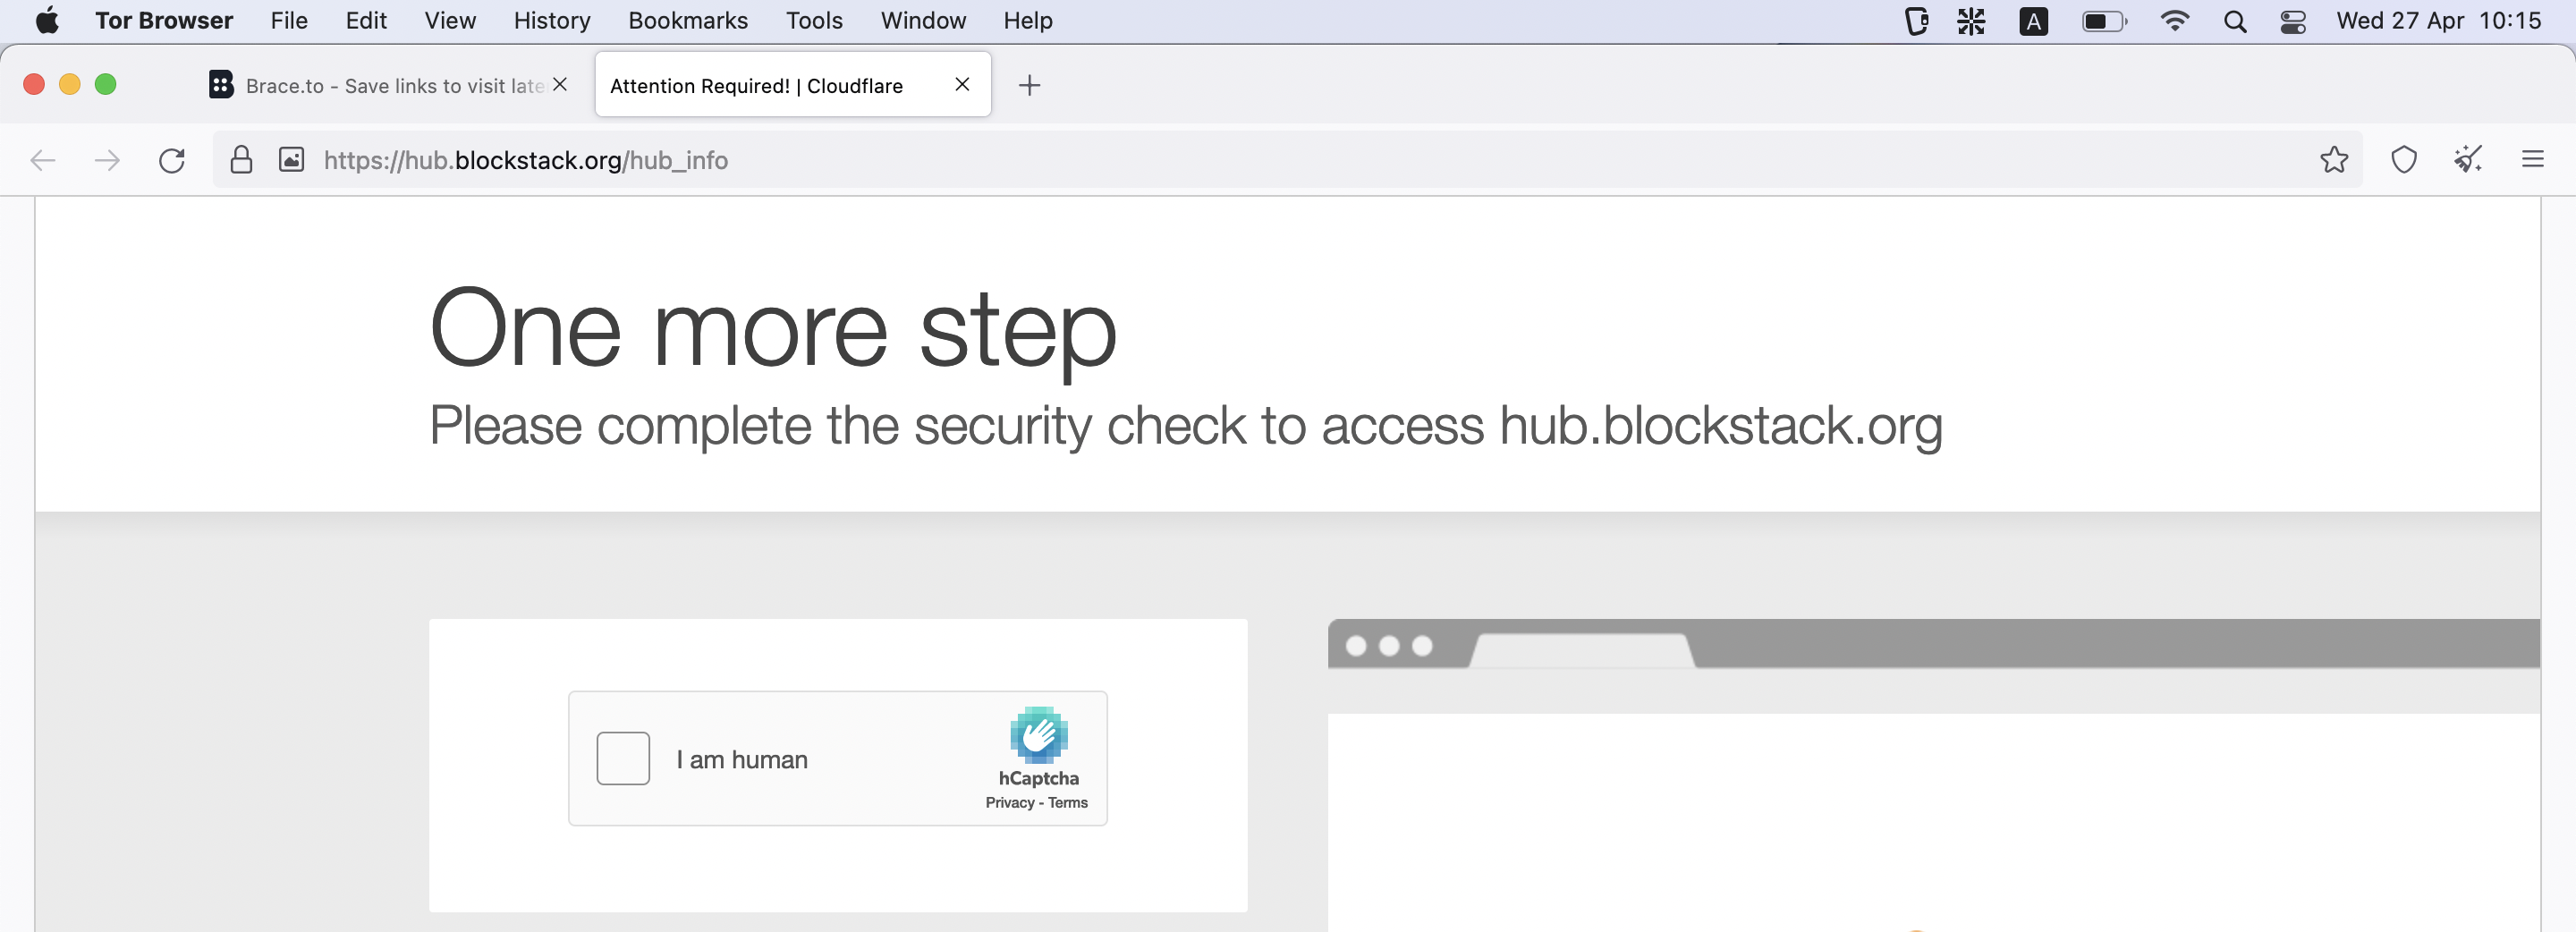The width and height of the screenshot is (2576, 932).
Task: Click the hCaptcha logo
Action: point(1038,735)
